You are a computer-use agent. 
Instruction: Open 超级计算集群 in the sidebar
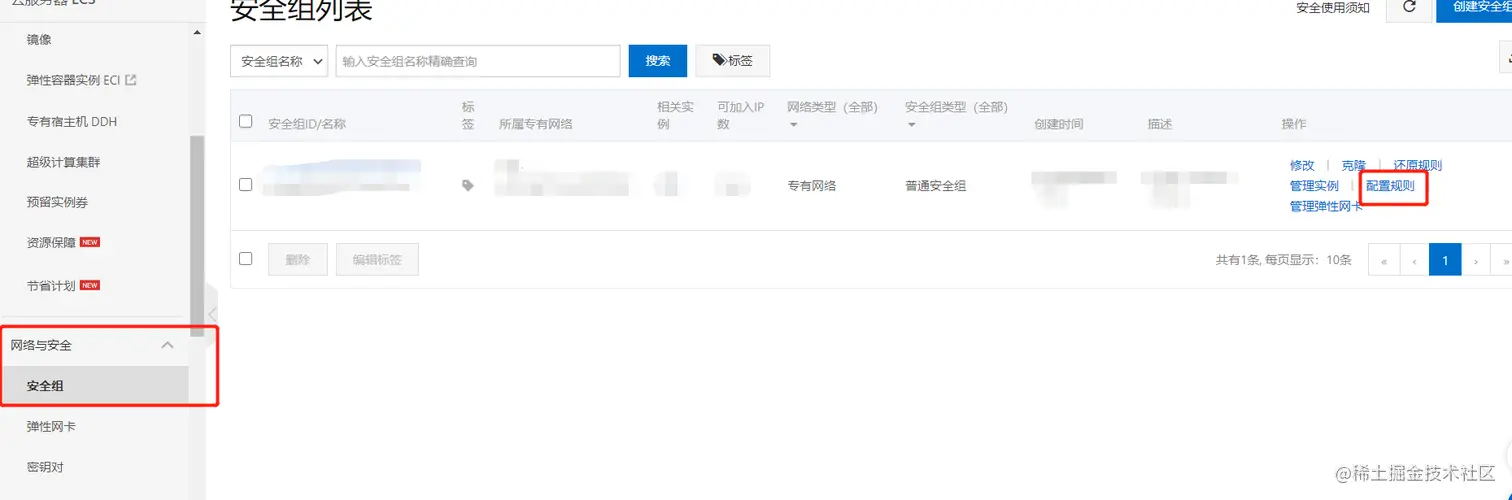[x=63, y=162]
